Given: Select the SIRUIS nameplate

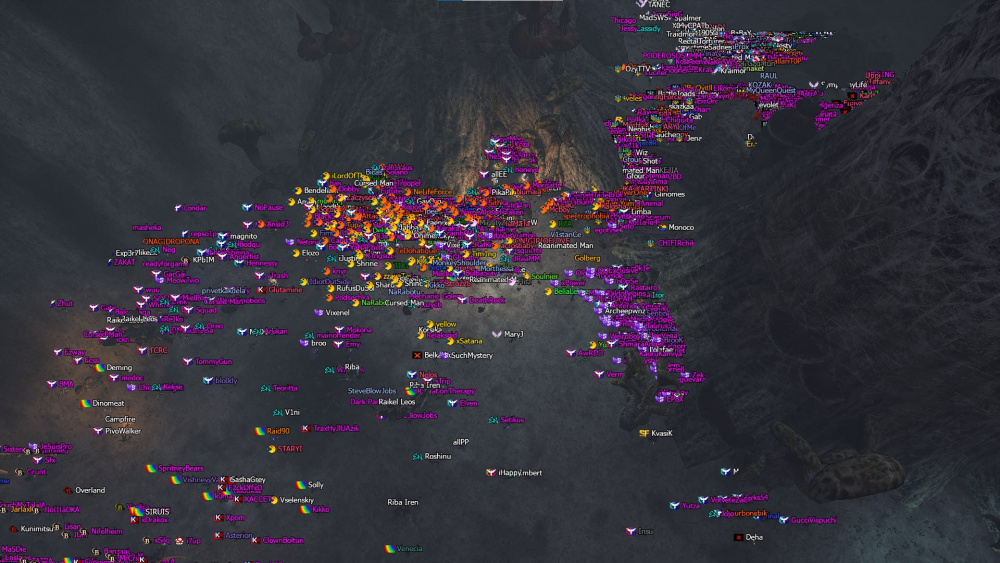Looking at the screenshot, I should pyautogui.click(x=157, y=511).
